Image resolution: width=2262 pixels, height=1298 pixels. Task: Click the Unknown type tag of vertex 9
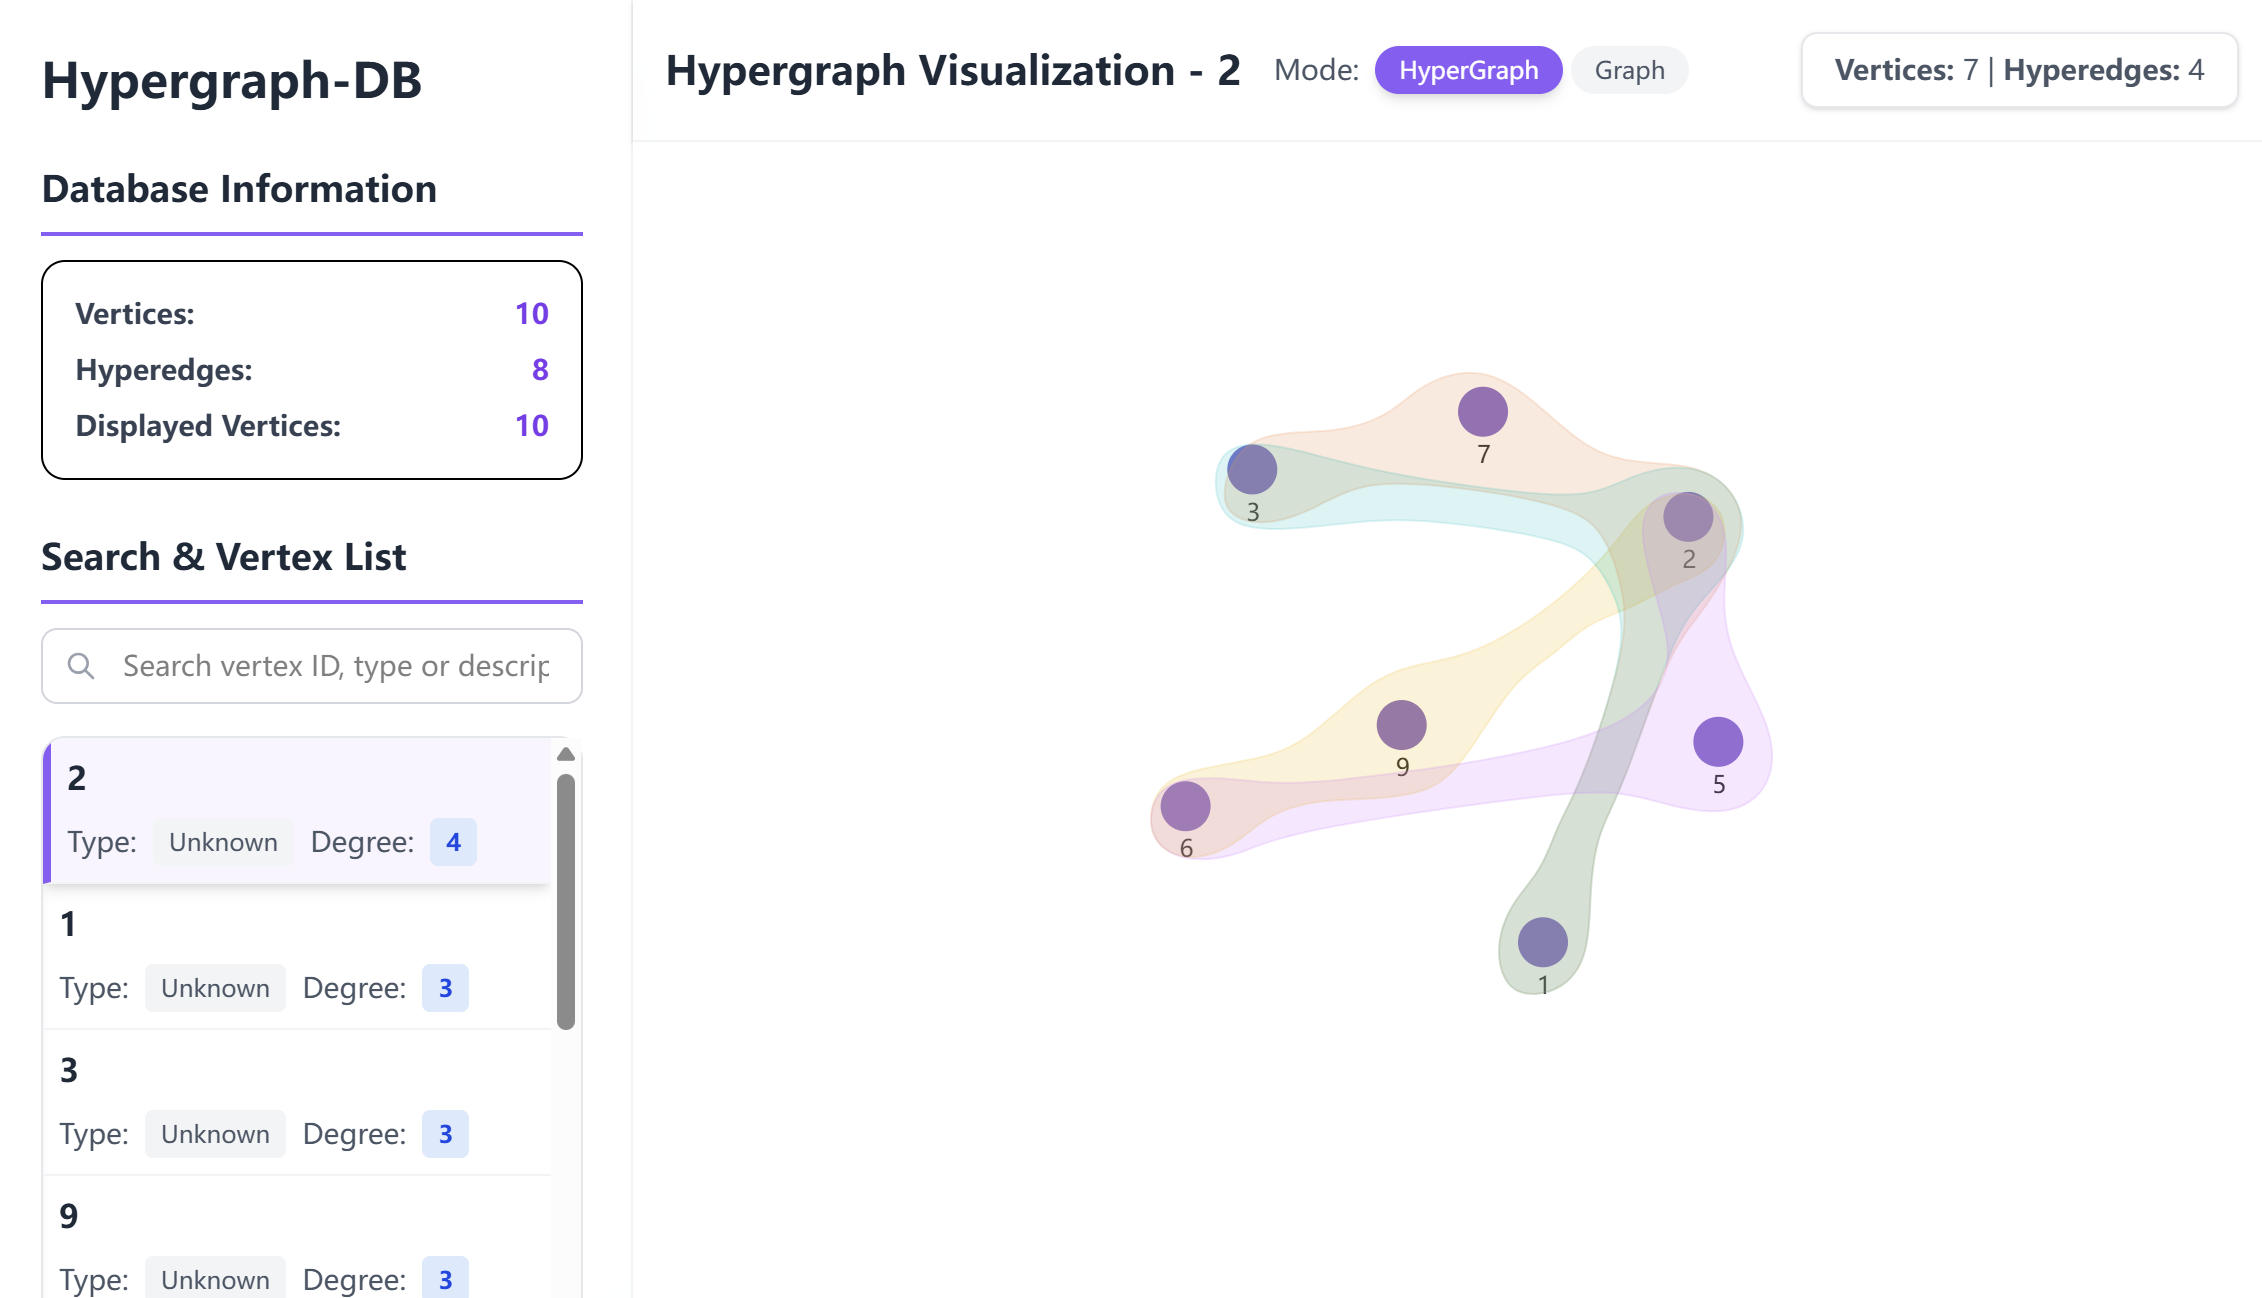(x=215, y=1277)
